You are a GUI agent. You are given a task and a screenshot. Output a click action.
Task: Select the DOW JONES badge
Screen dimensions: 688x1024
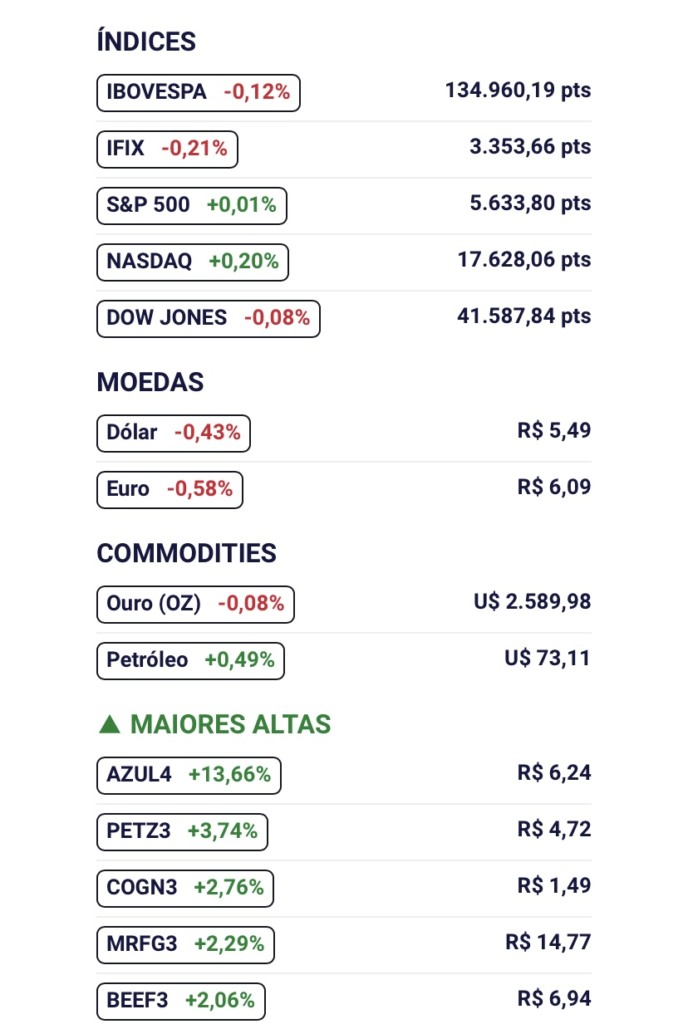208,318
